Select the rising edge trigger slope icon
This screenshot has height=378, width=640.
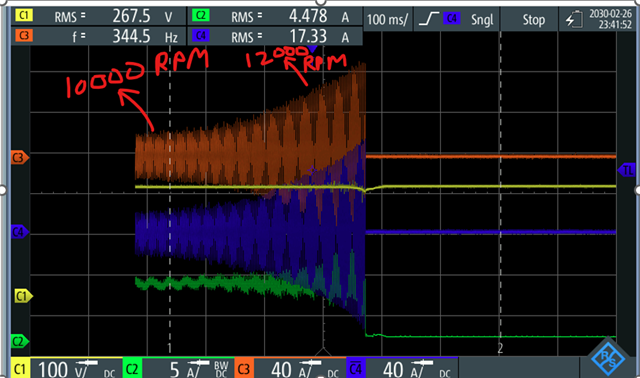point(429,19)
